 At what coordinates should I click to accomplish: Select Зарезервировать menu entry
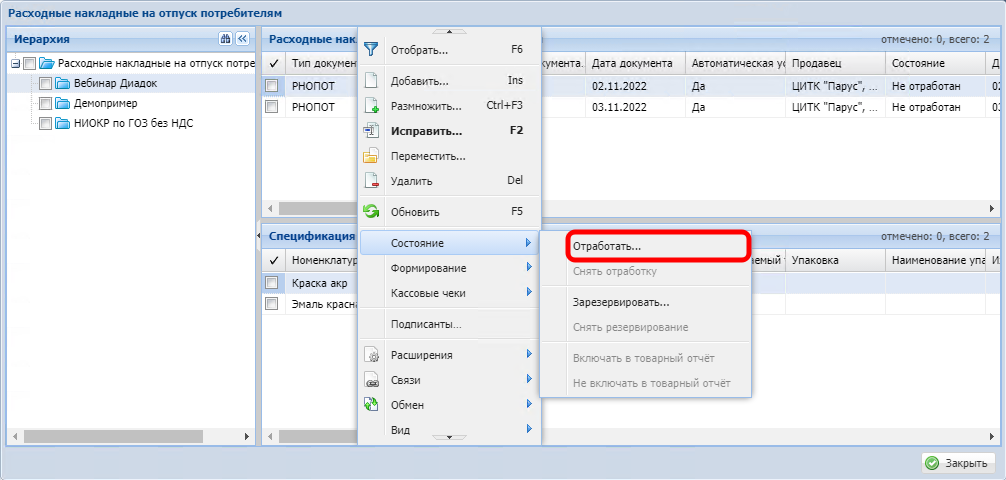pos(621,302)
